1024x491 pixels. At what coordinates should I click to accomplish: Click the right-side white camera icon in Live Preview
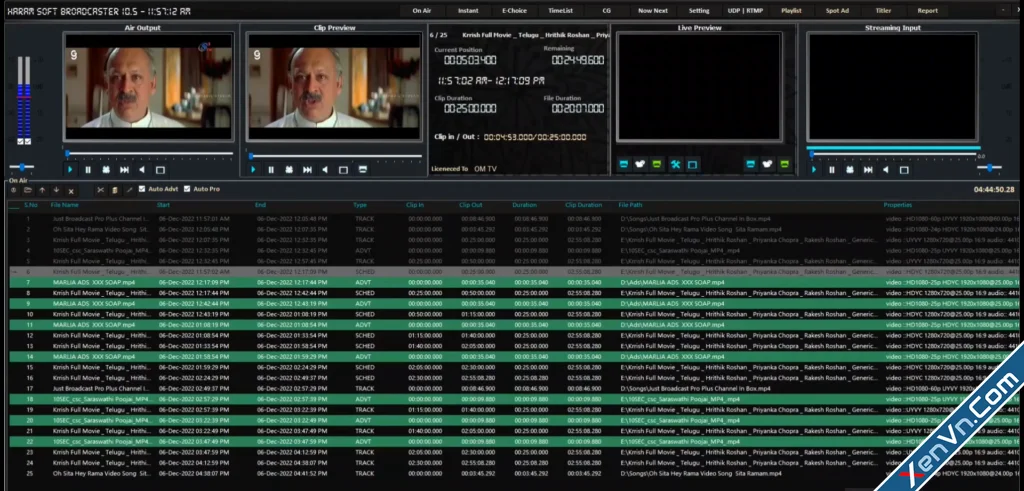[767, 165]
